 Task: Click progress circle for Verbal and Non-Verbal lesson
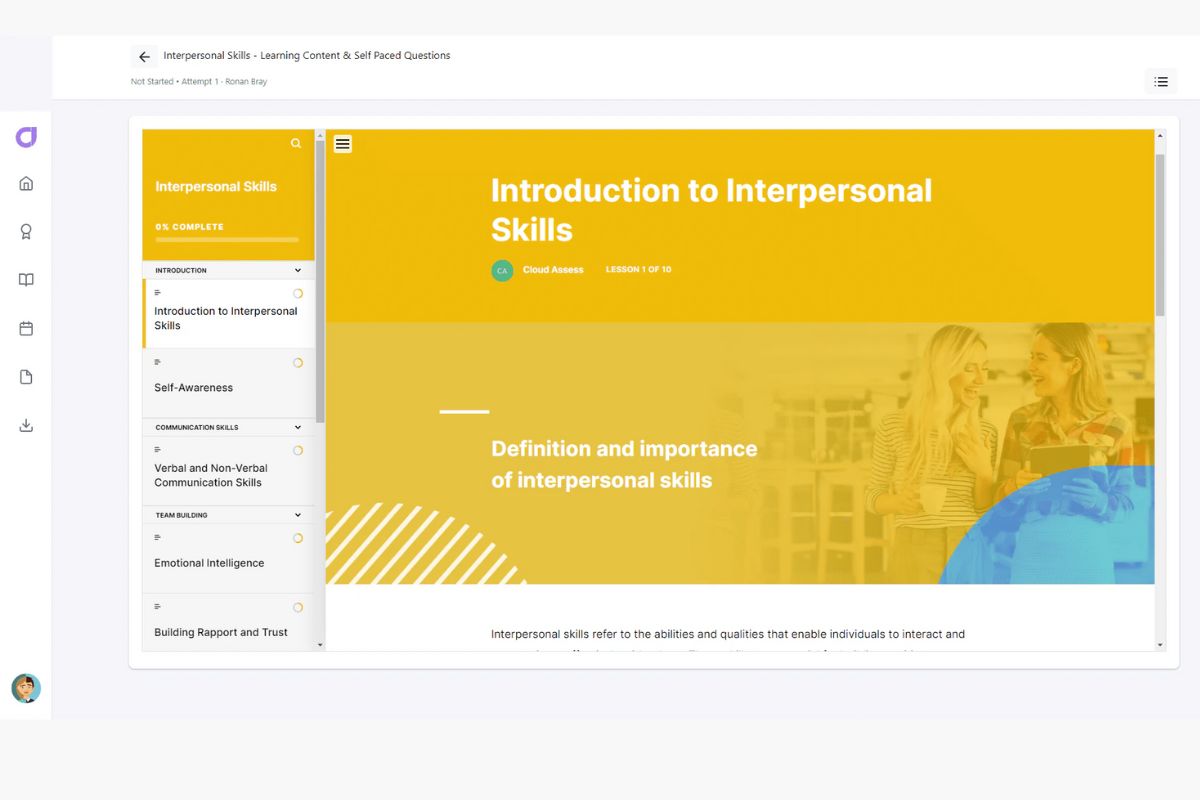[x=298, y=451]
